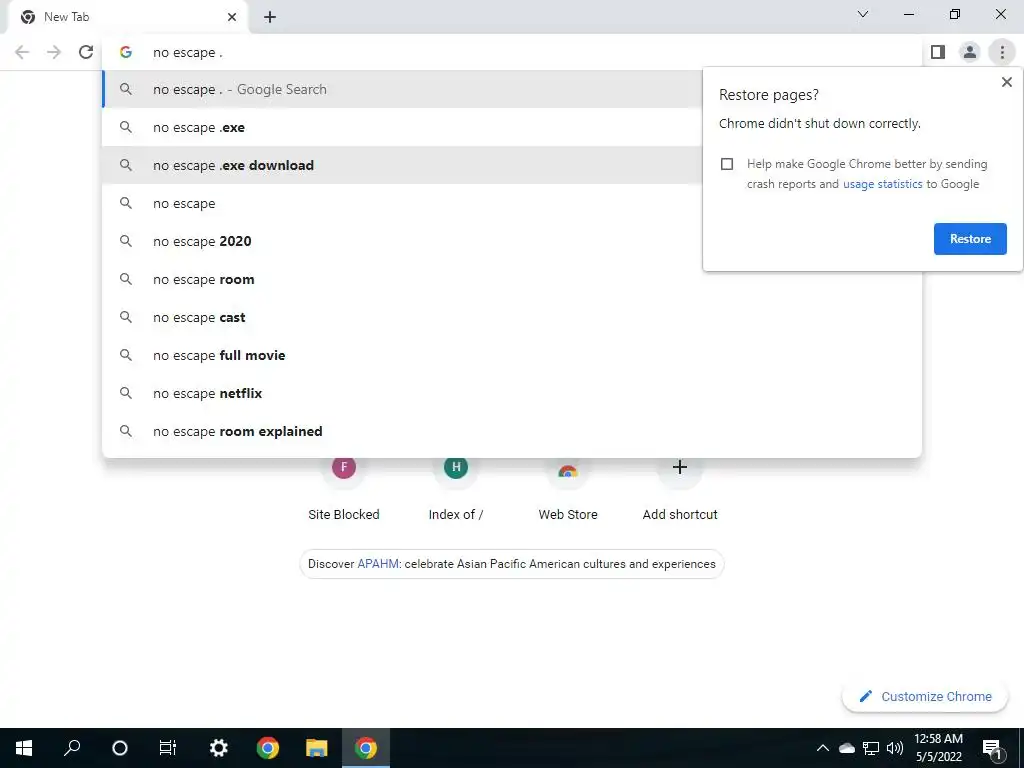The height and width of the screenshot is (768, 1024).
Task: Open the usage statistics link
Action: (x=882, y=184)
